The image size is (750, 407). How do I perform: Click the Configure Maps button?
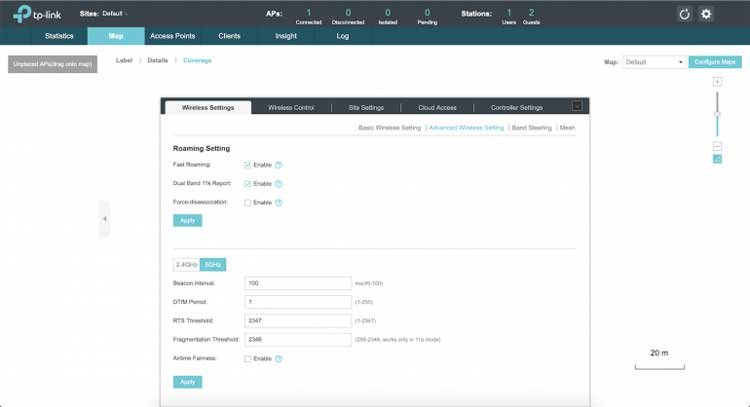pyautogui.click(x=716, y=62)
